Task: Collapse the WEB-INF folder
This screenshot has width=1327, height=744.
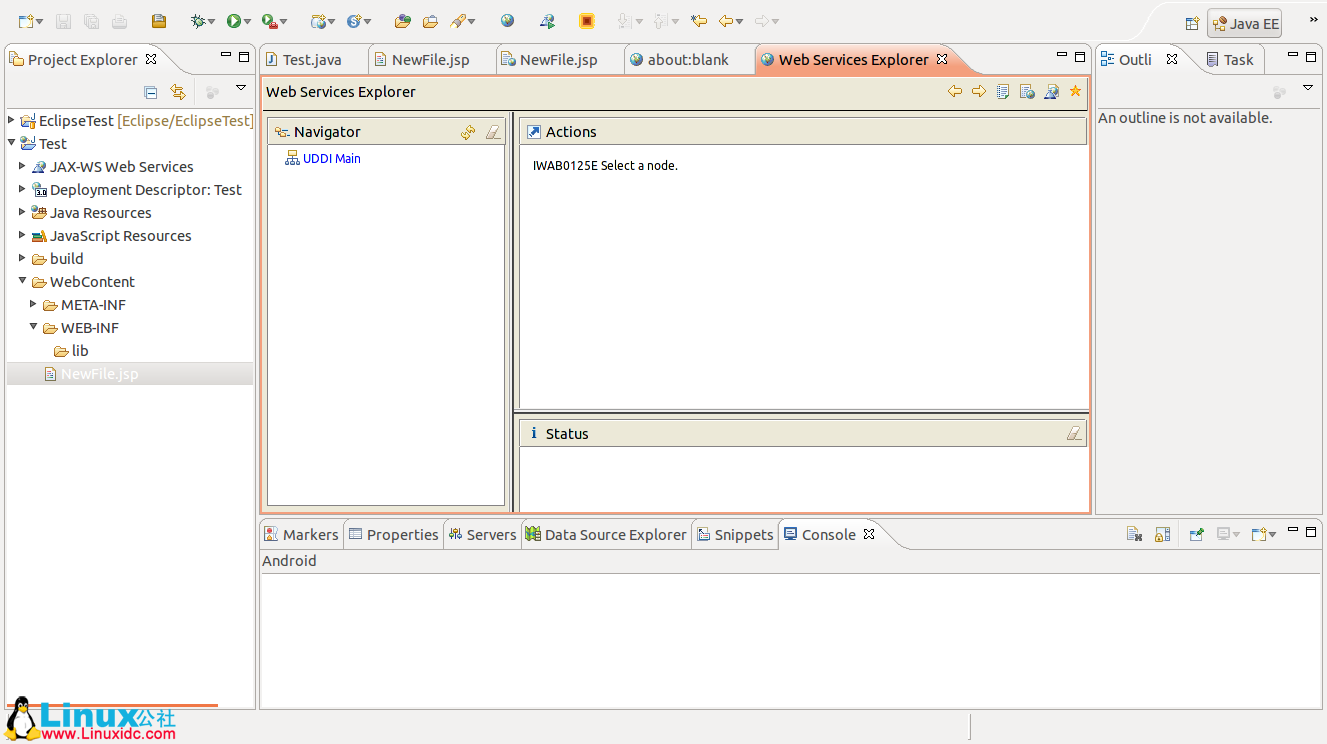Action: (33, 327)
